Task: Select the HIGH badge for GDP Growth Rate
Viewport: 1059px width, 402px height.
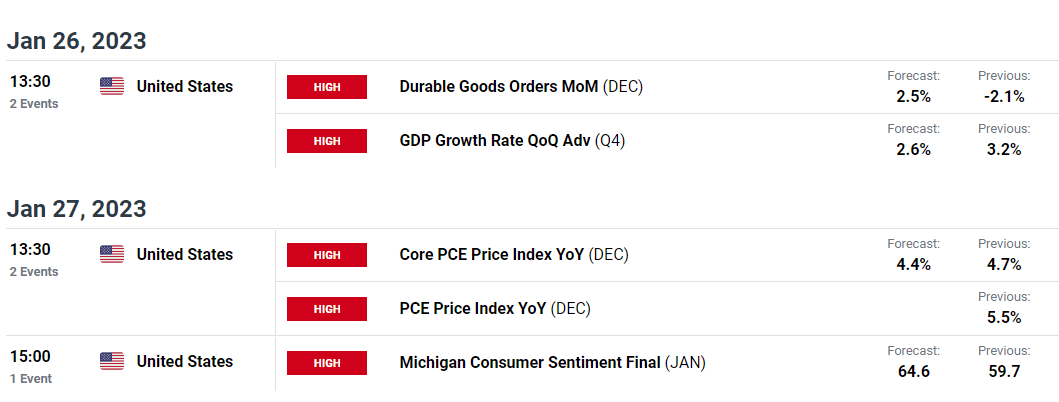Action: (327, 141)
